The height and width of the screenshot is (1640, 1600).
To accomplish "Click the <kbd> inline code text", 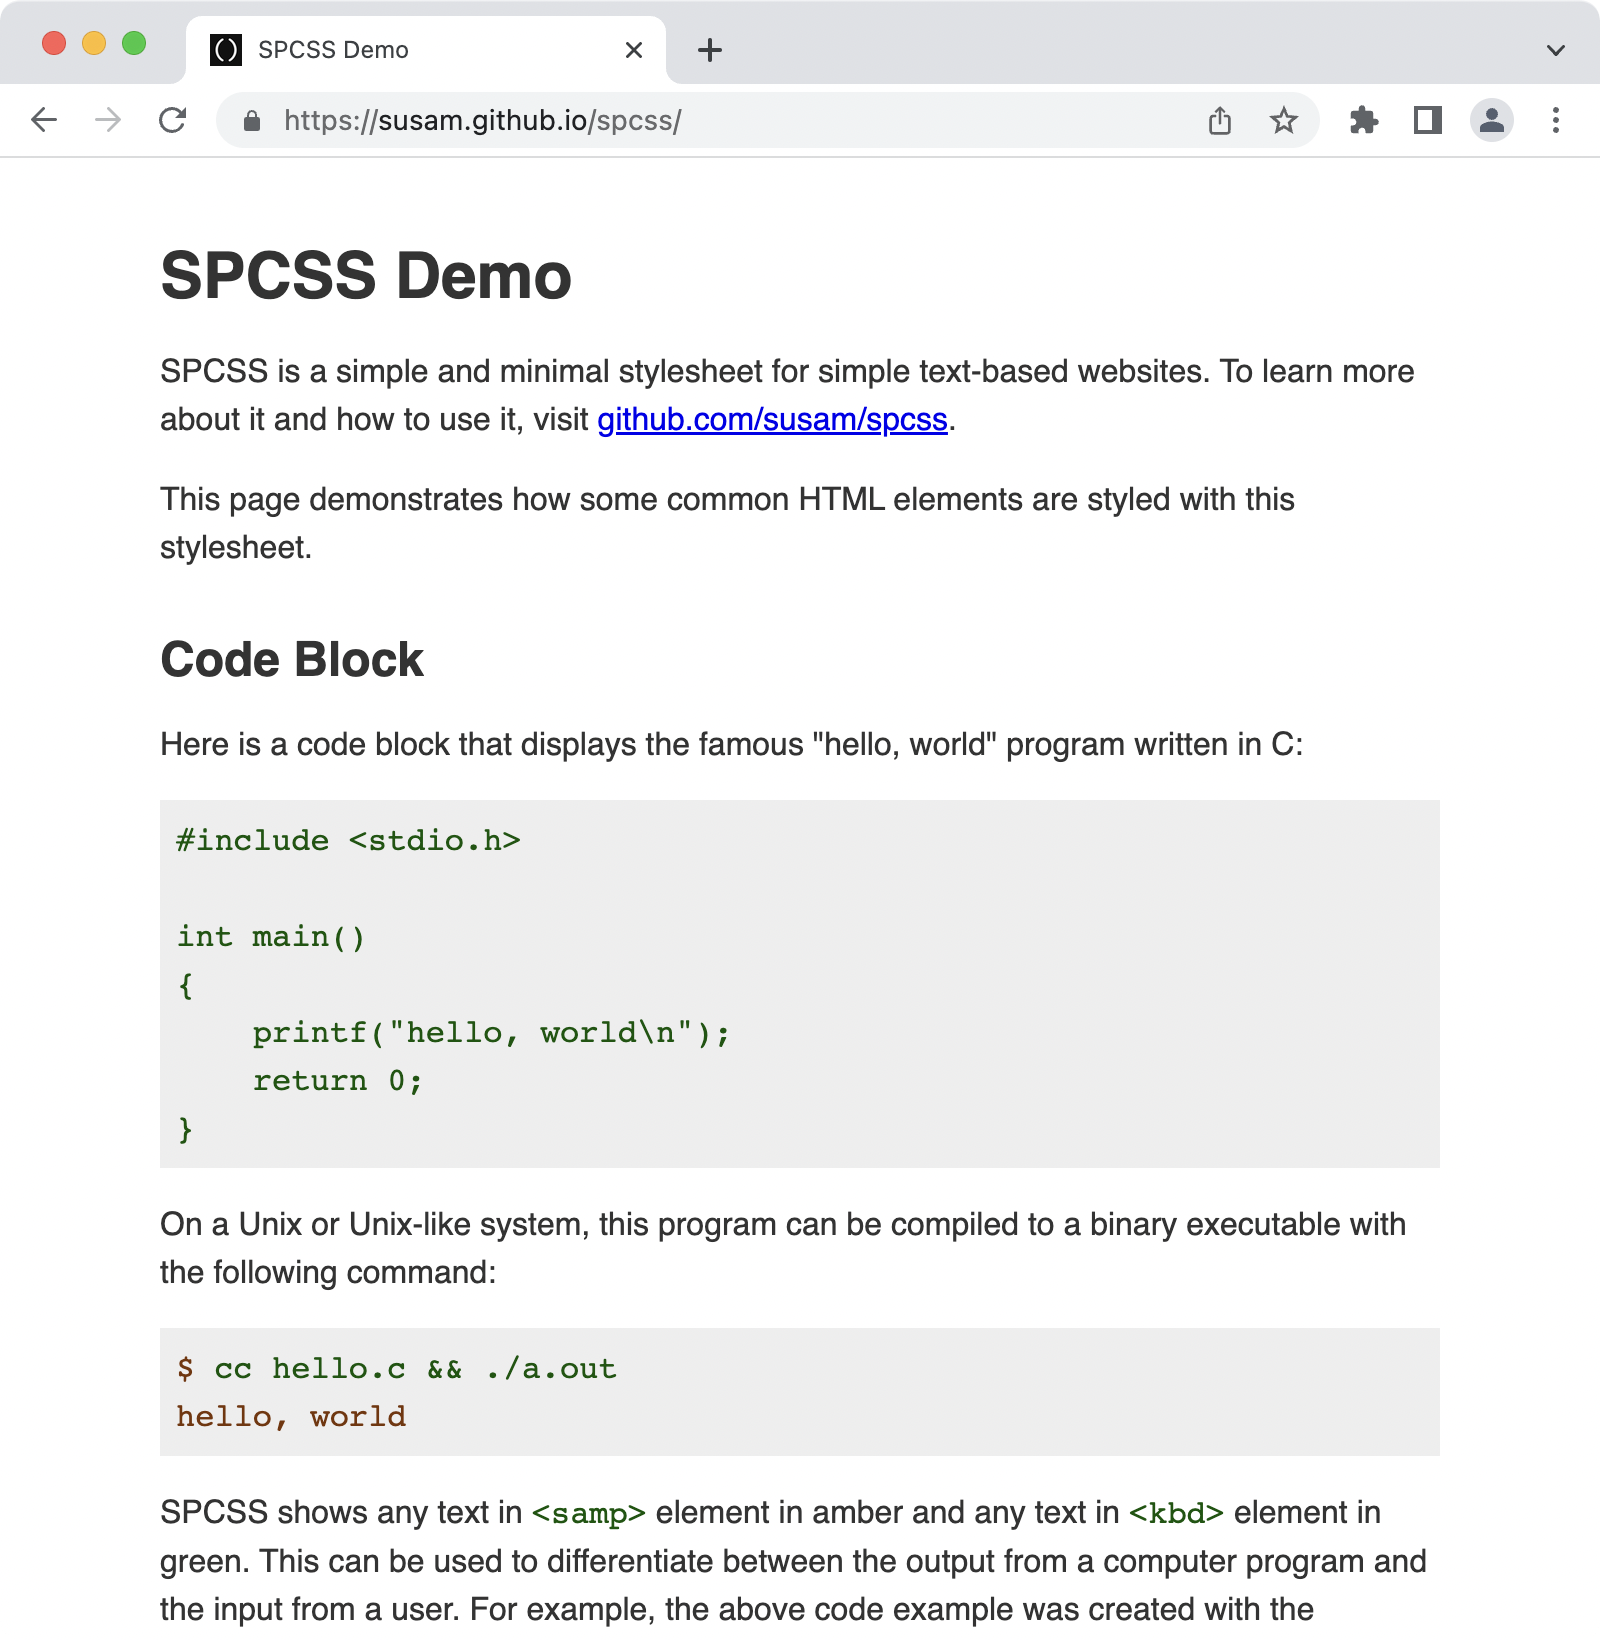I will [1177, 1513].
